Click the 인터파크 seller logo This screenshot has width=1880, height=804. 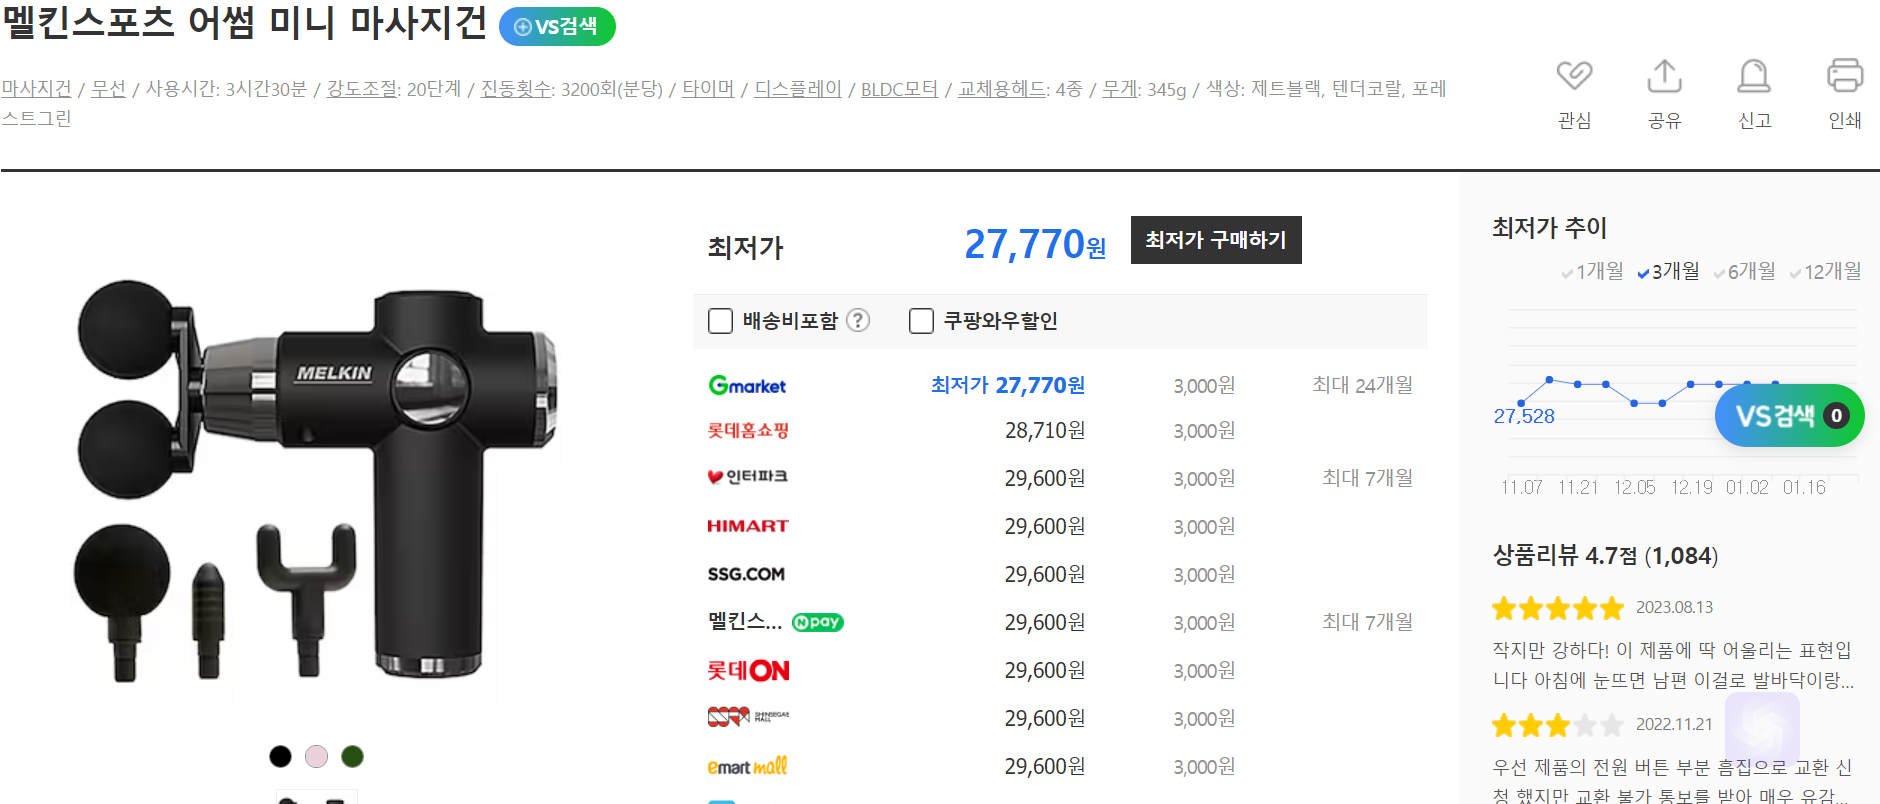(x=747, y=477)
